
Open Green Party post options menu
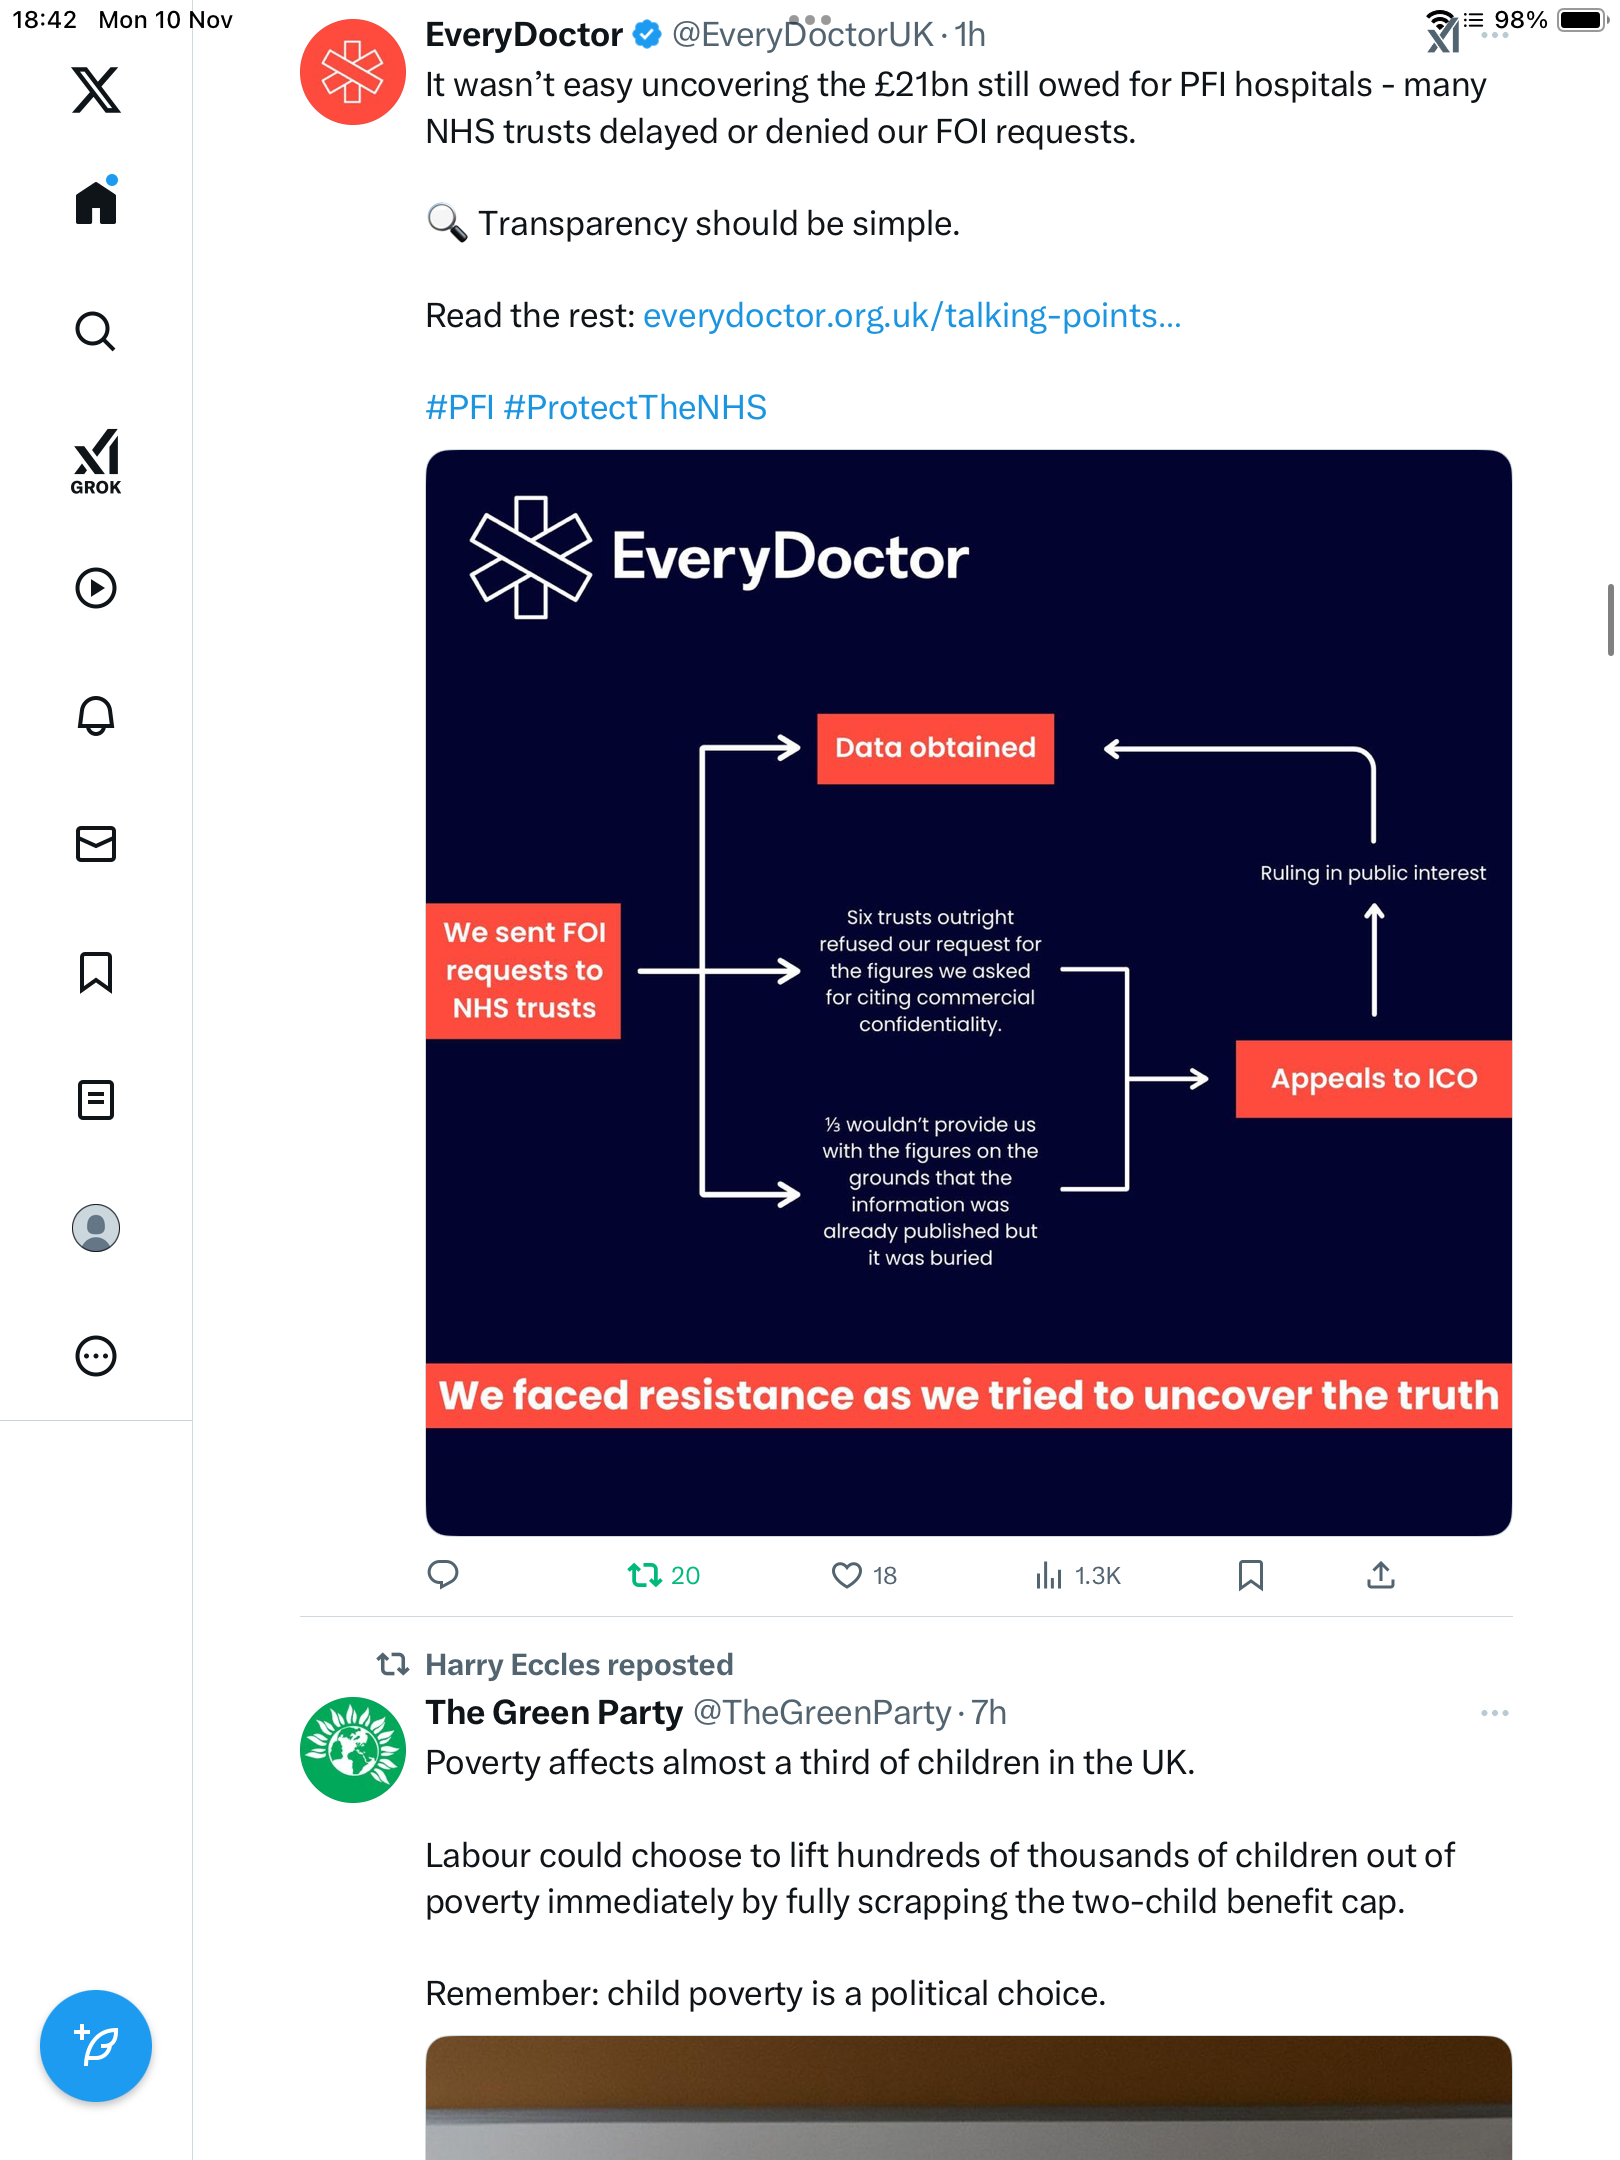(x=1494, y=1713)
